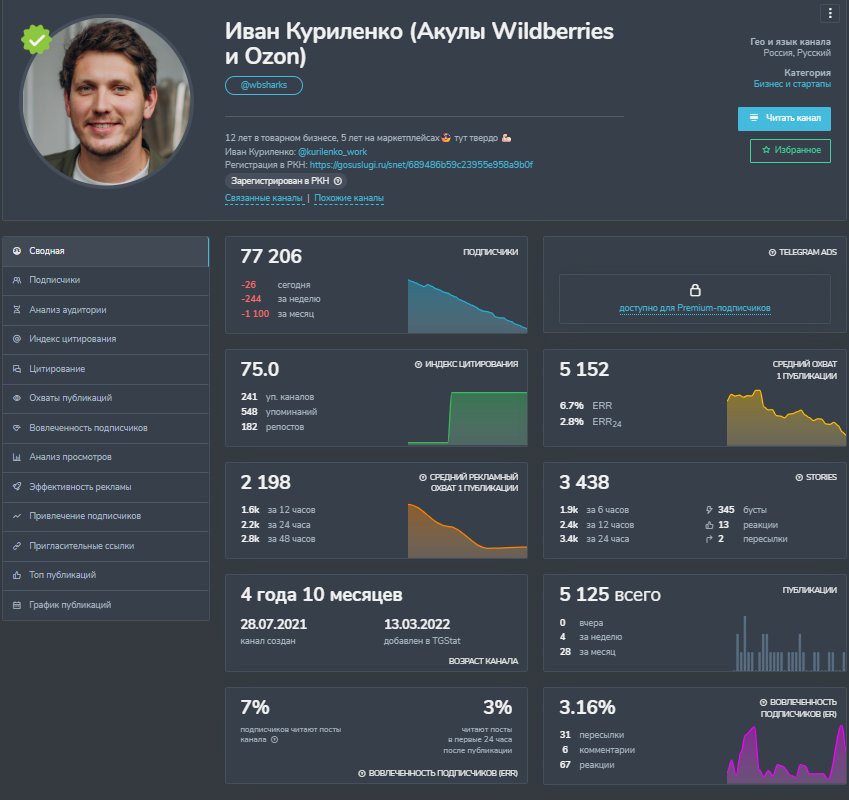
Task: Click the info icon next to Stories
Action: click(799, 477)
